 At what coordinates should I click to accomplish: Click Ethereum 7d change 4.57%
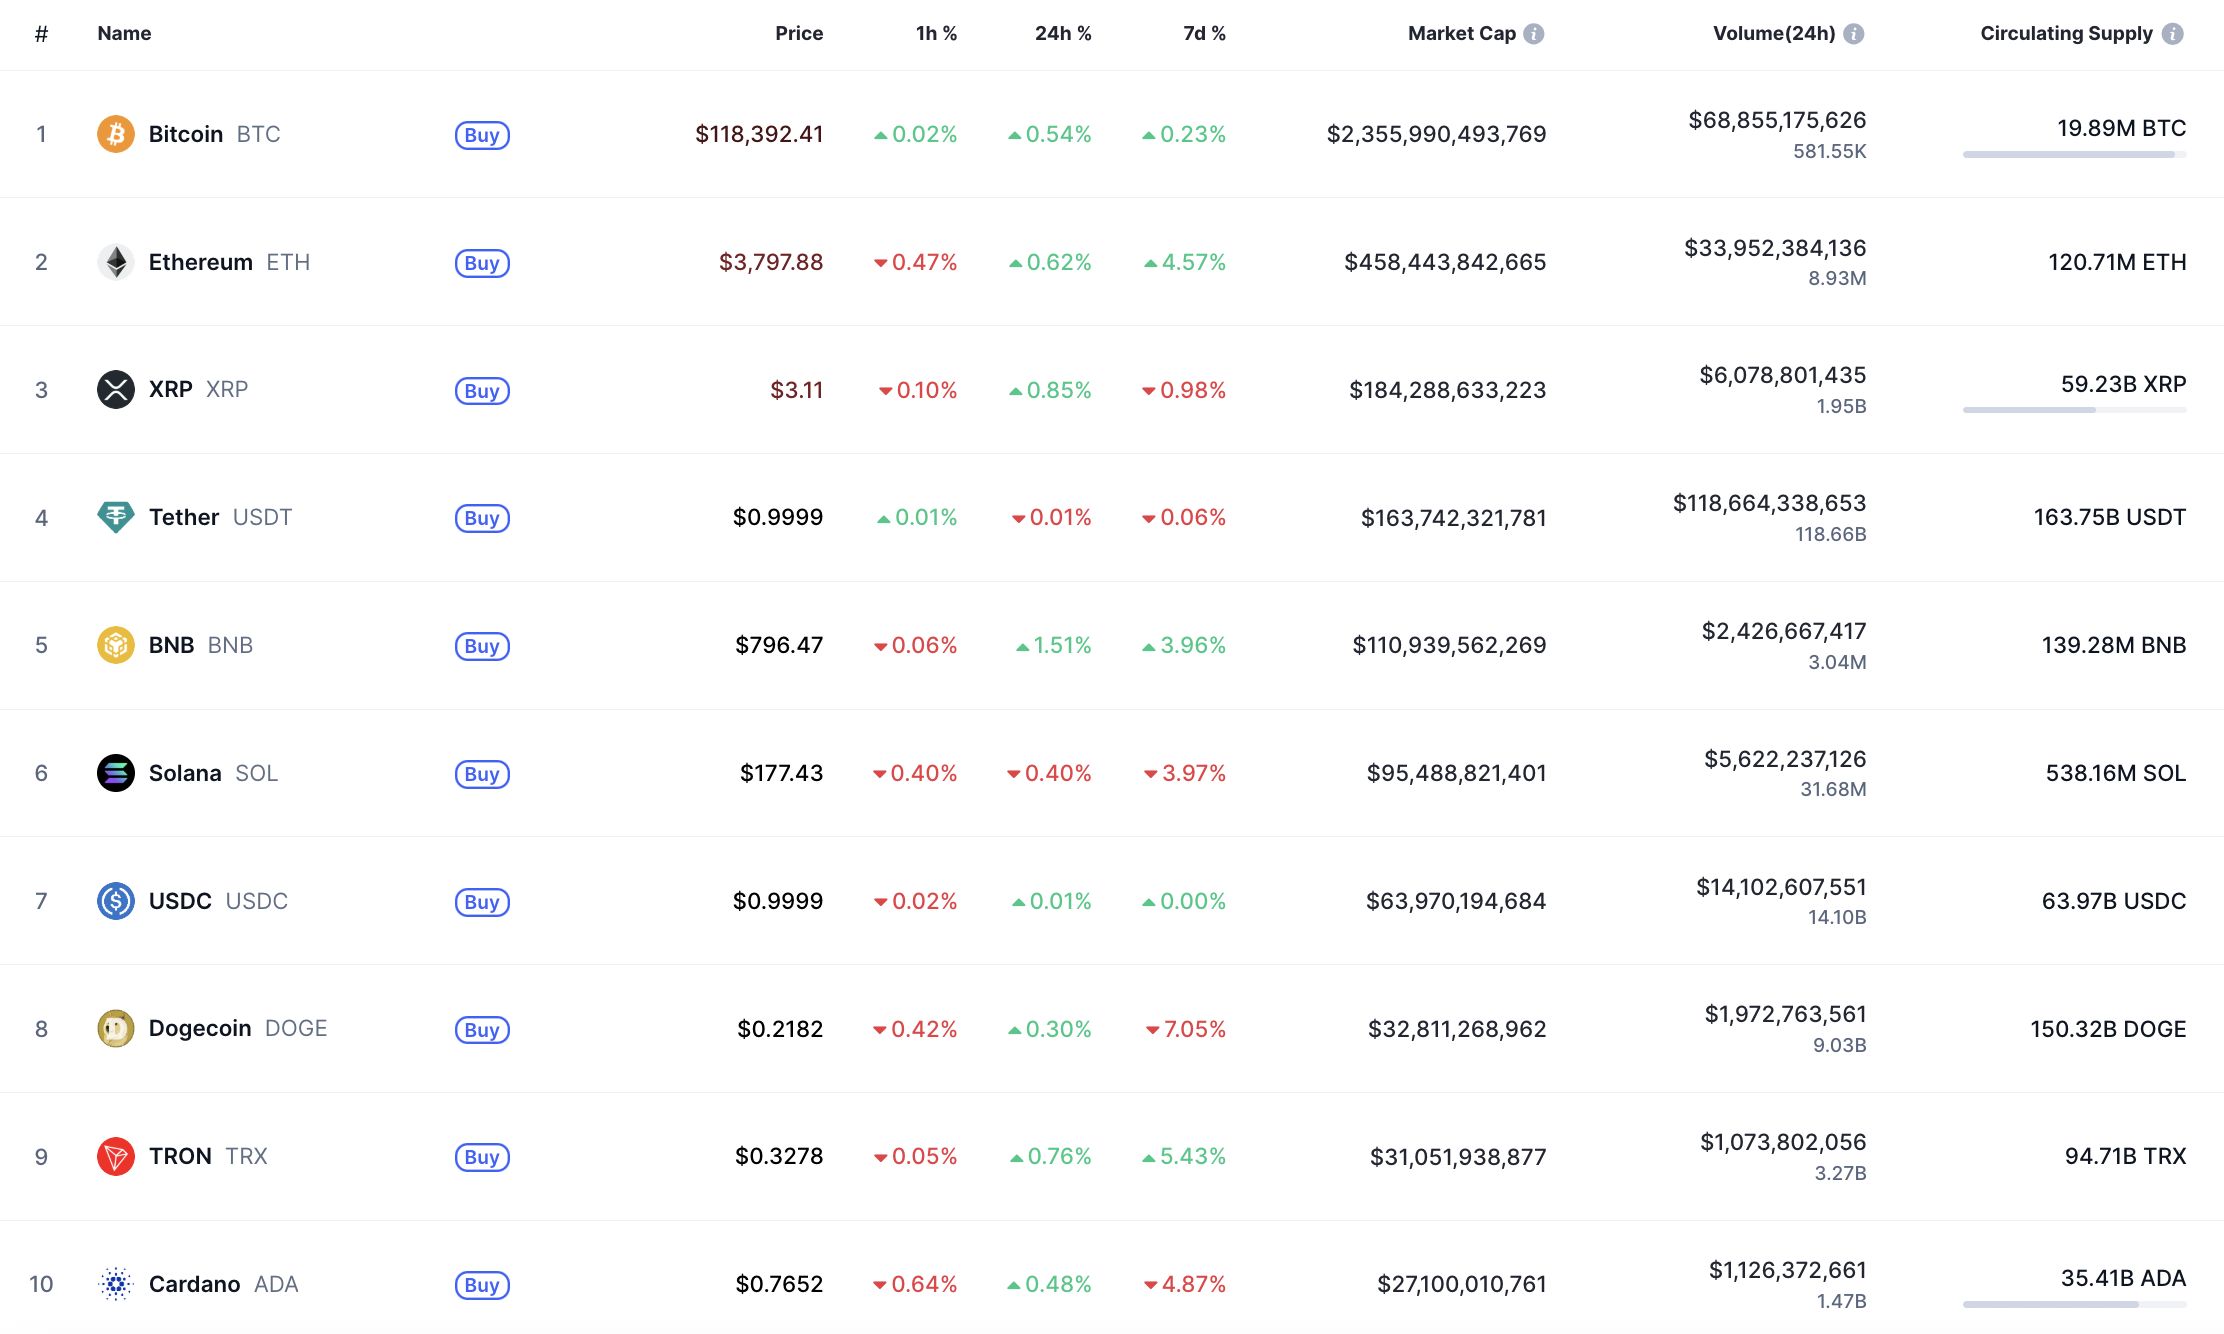point(1185,262)
